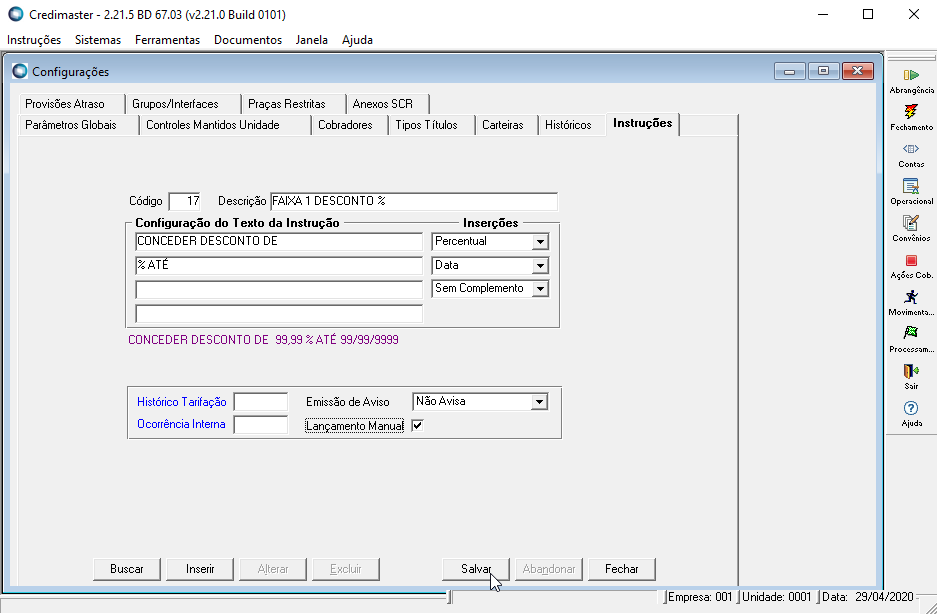The image size is (937, 614).
Task: Click the Excluir button
Action: click(346, 569)
